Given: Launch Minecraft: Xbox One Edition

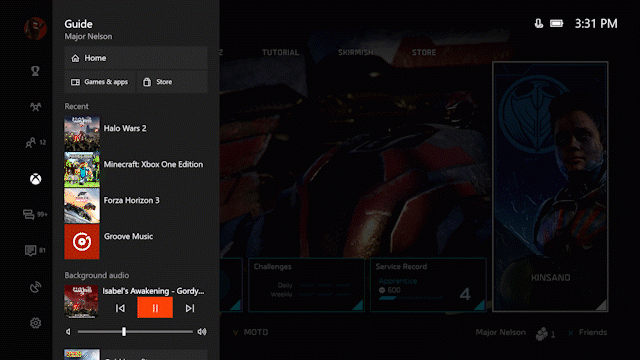Looking at the screenshot, I should [136, 169].
